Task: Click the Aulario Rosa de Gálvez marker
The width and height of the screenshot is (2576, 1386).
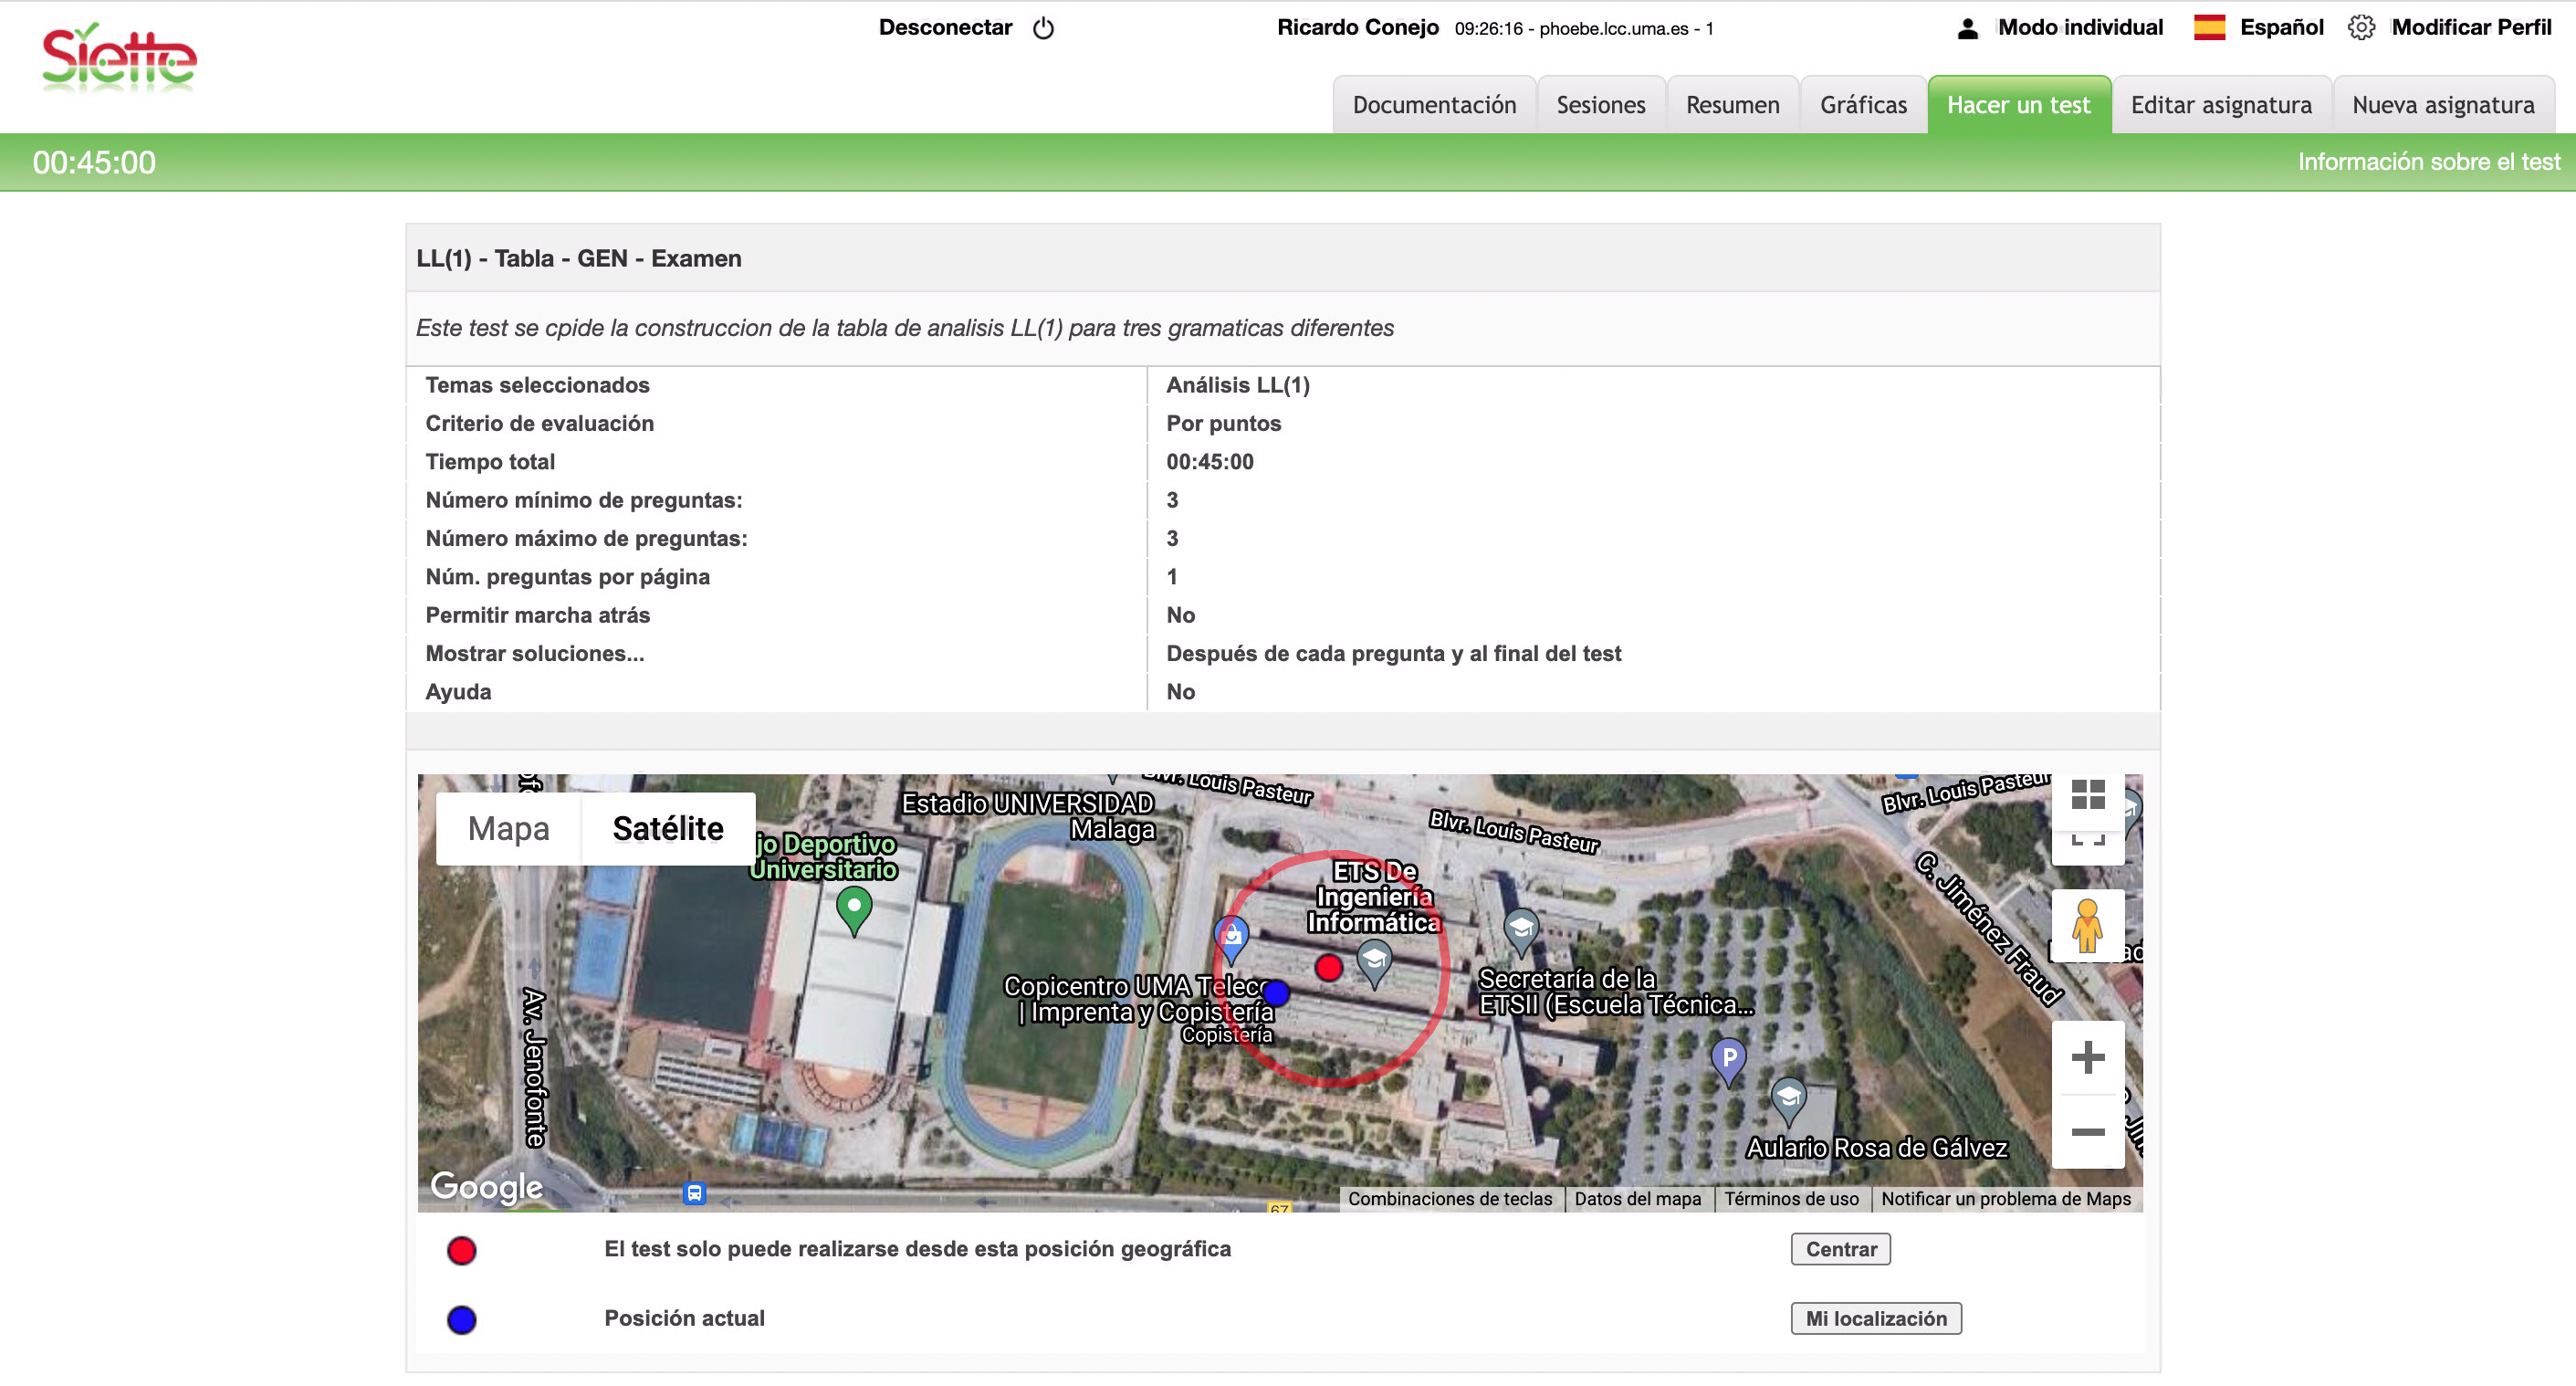Action: pyautogui.click(x=1788, y=1097)
